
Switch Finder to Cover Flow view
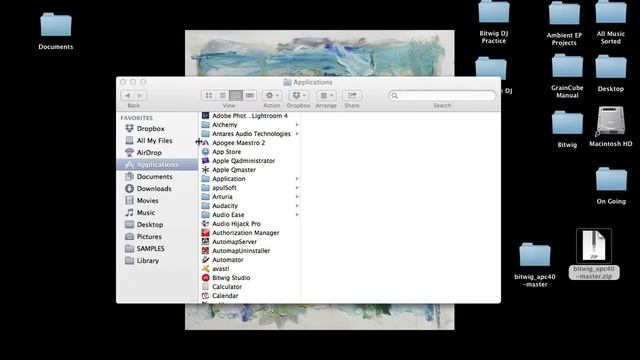tap(250, 96)
